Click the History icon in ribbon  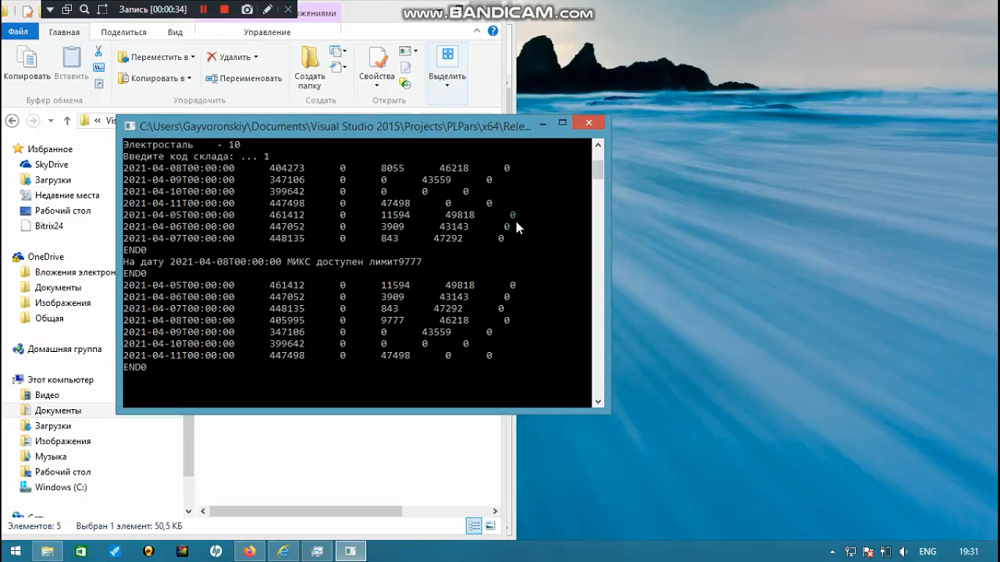pos(406,83)
